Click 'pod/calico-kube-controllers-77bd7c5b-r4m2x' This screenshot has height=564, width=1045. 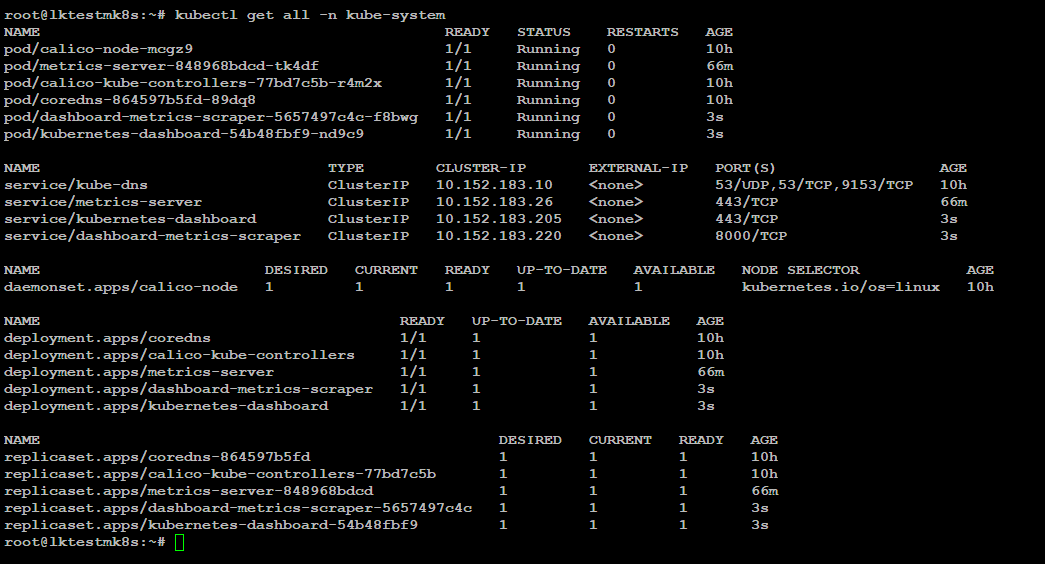[193, 83]
